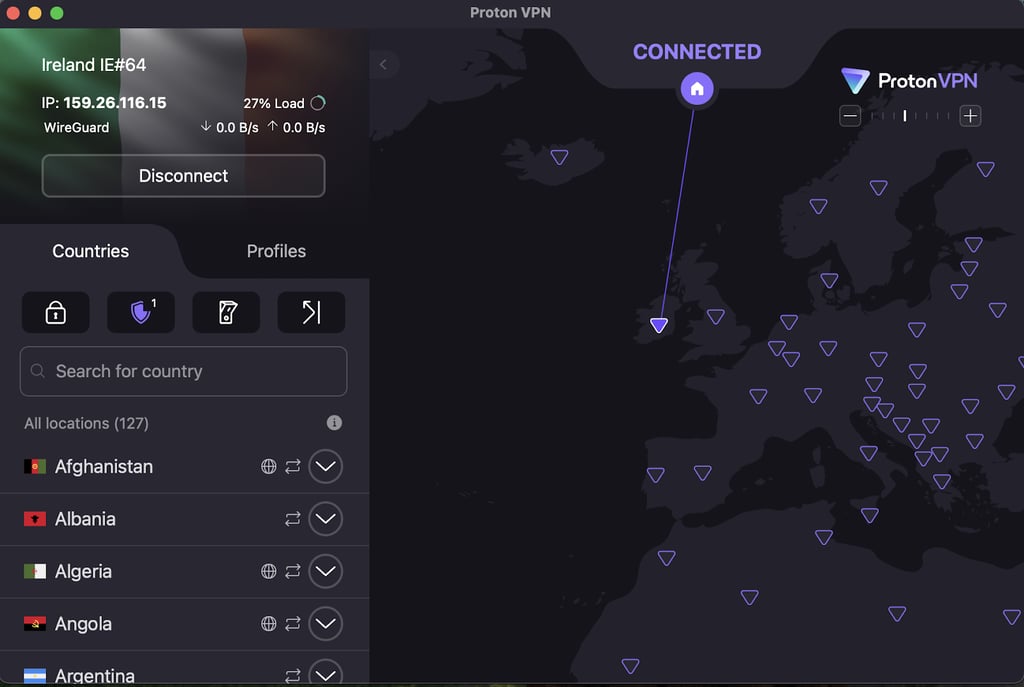Toggle the Port Forwarding arrow icon

pyautogui.click(x=312, y=312)
